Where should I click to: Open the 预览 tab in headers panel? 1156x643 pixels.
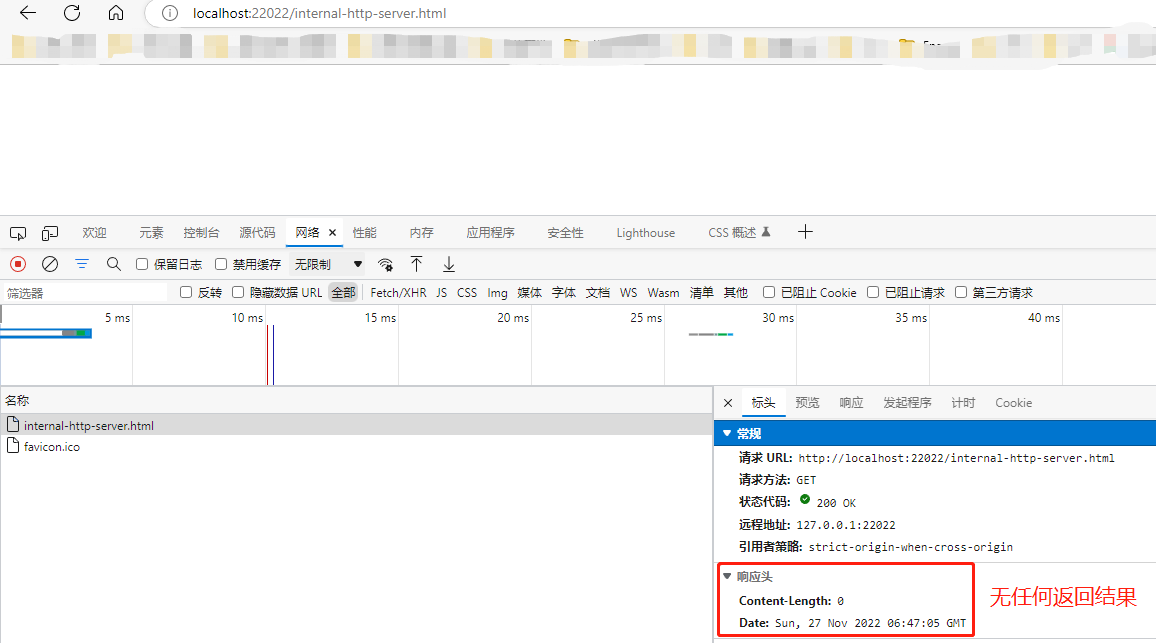tap(807, 402)
